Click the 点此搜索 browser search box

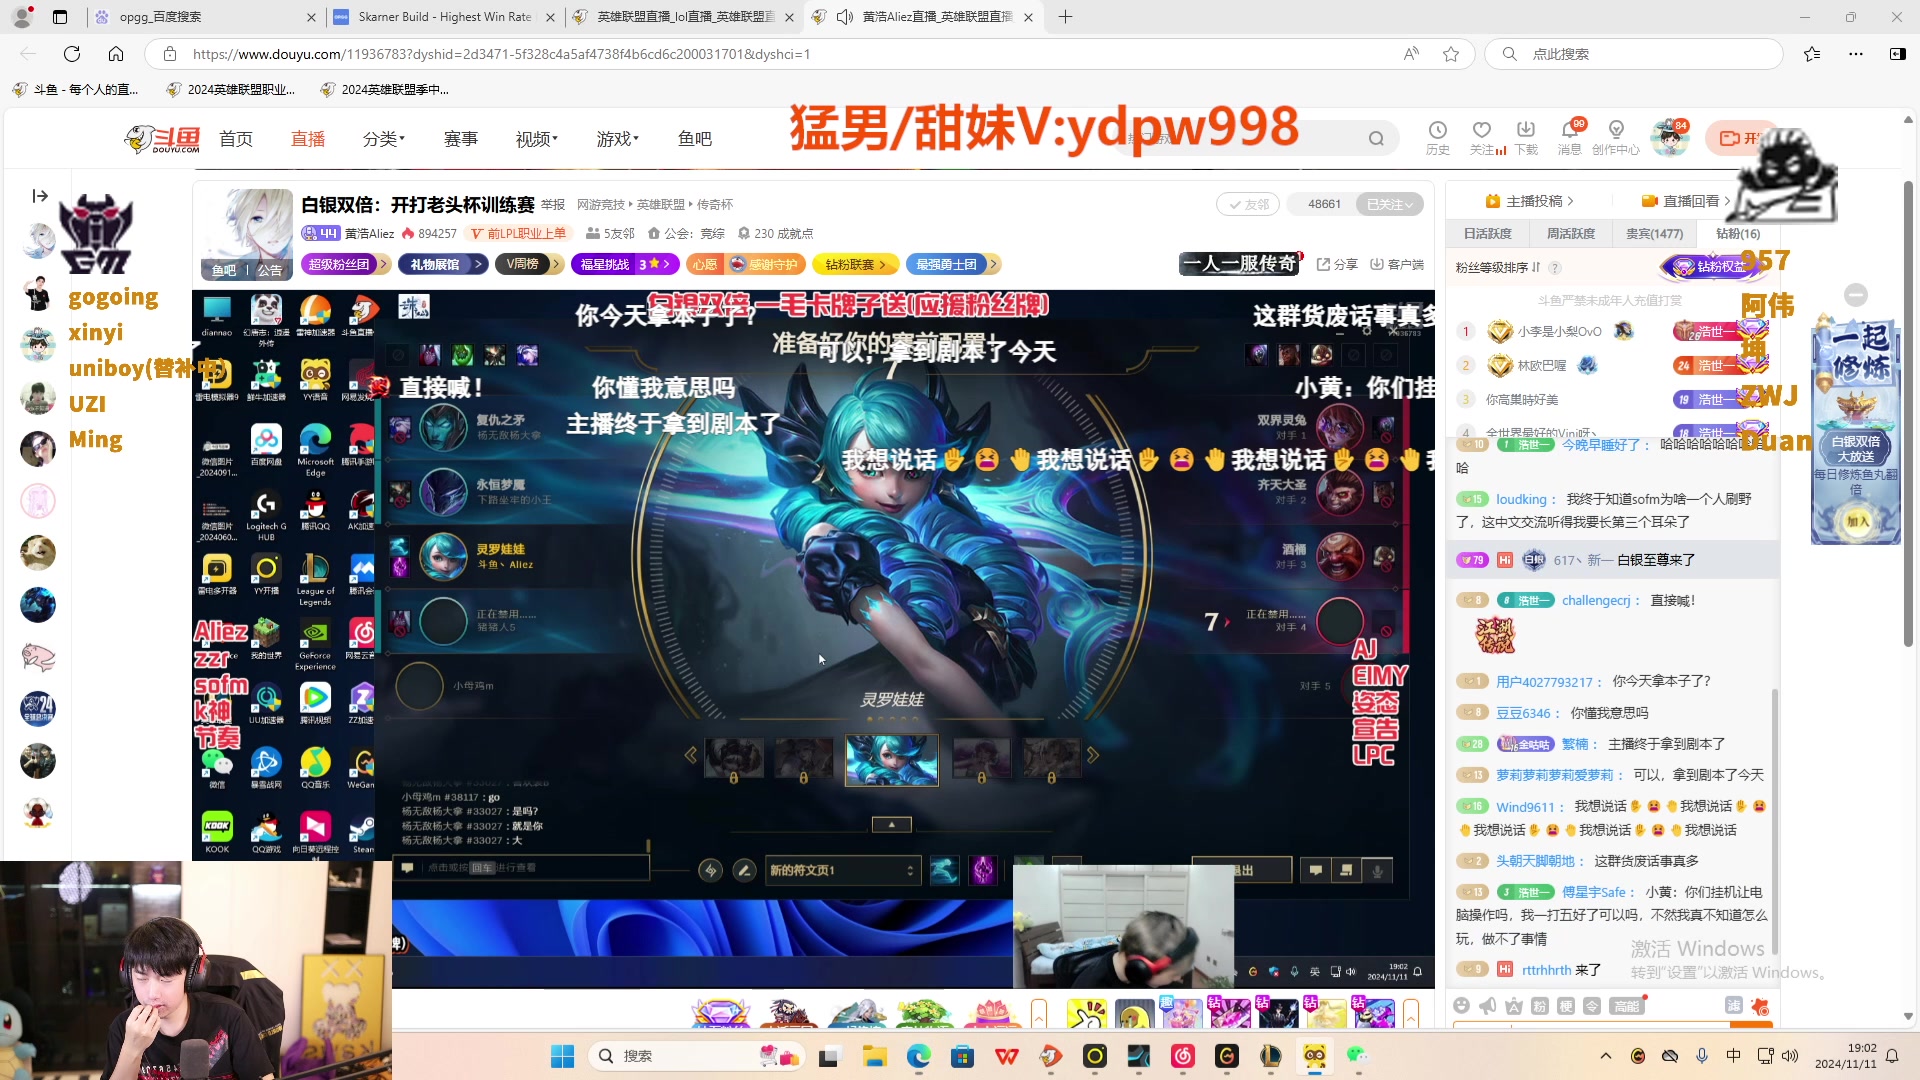point(1634,54)
